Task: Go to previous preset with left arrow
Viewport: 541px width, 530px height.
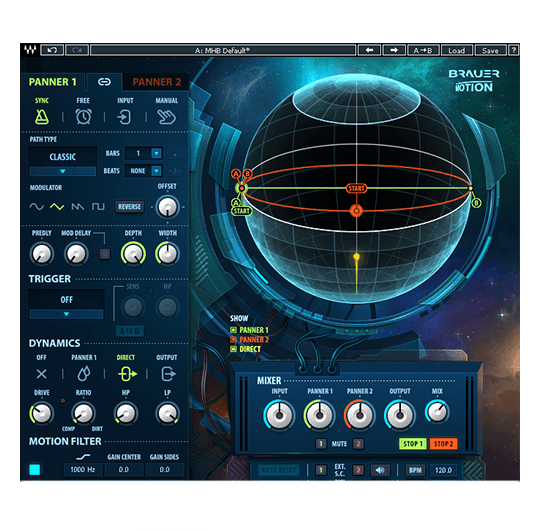Action: pyautogui.click(x=369, y=50)
